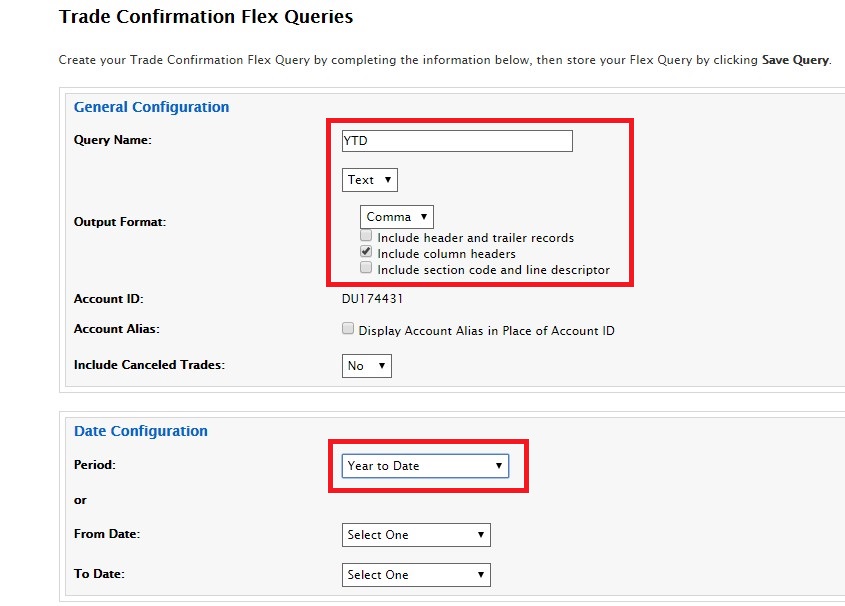The height and width of the screenshot is (606, 845).
Task: Expand the Year to Date period dropdown
Action: [x=424, y=466]
